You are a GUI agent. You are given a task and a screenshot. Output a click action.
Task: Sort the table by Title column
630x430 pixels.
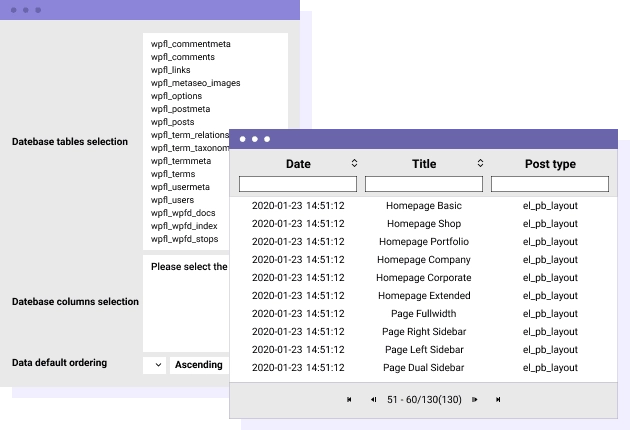[x=480, y=163]
